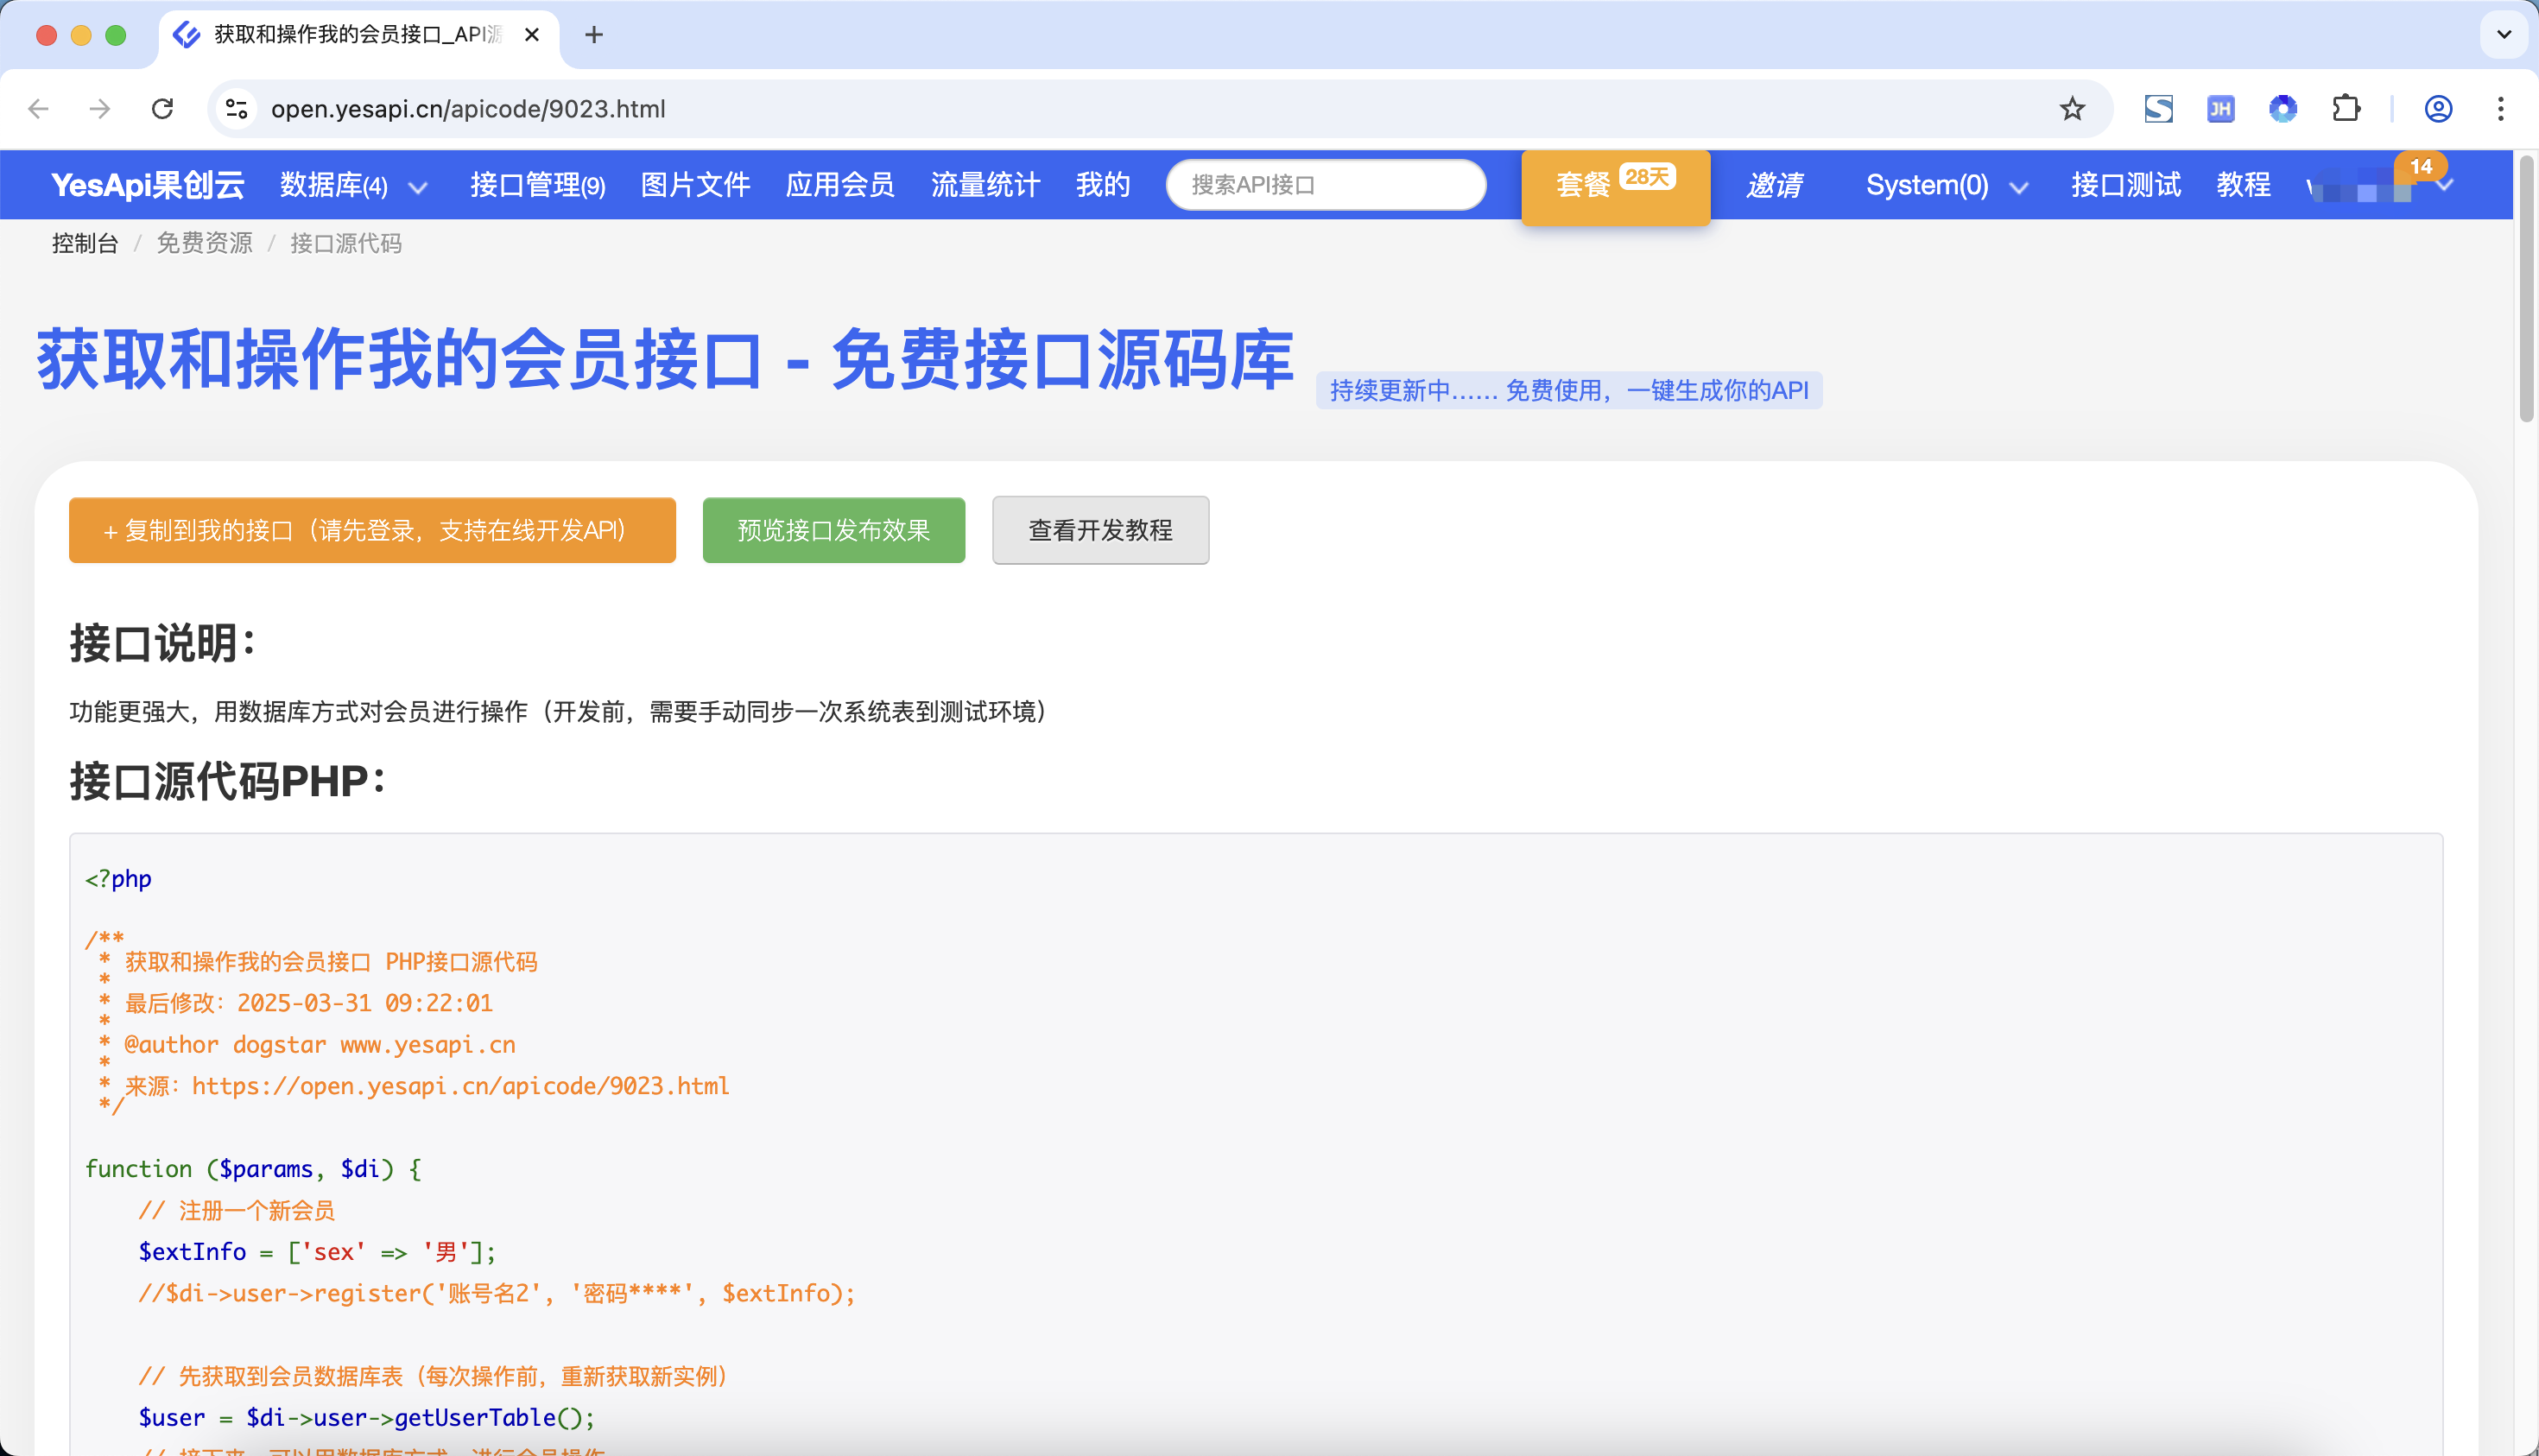Image resolution: width=2539 pixels, height=1456 pixels.
Task: Click the JH extension icon
Action: pyautogui.click(x=2220, y=108)
